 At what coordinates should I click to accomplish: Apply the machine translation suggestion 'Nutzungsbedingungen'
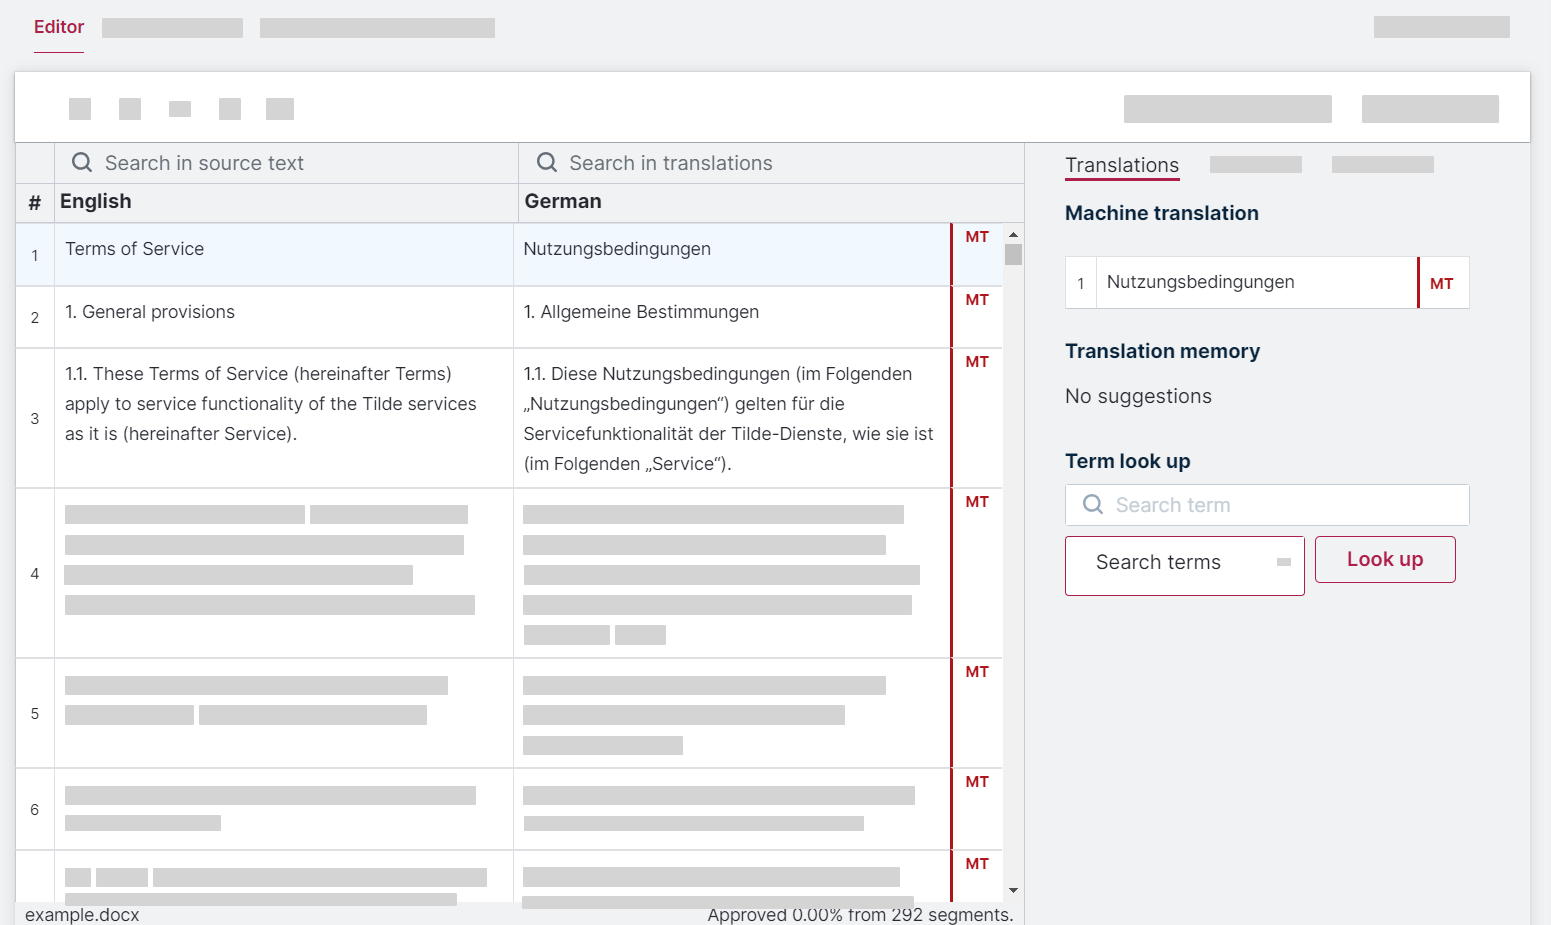1257,282
